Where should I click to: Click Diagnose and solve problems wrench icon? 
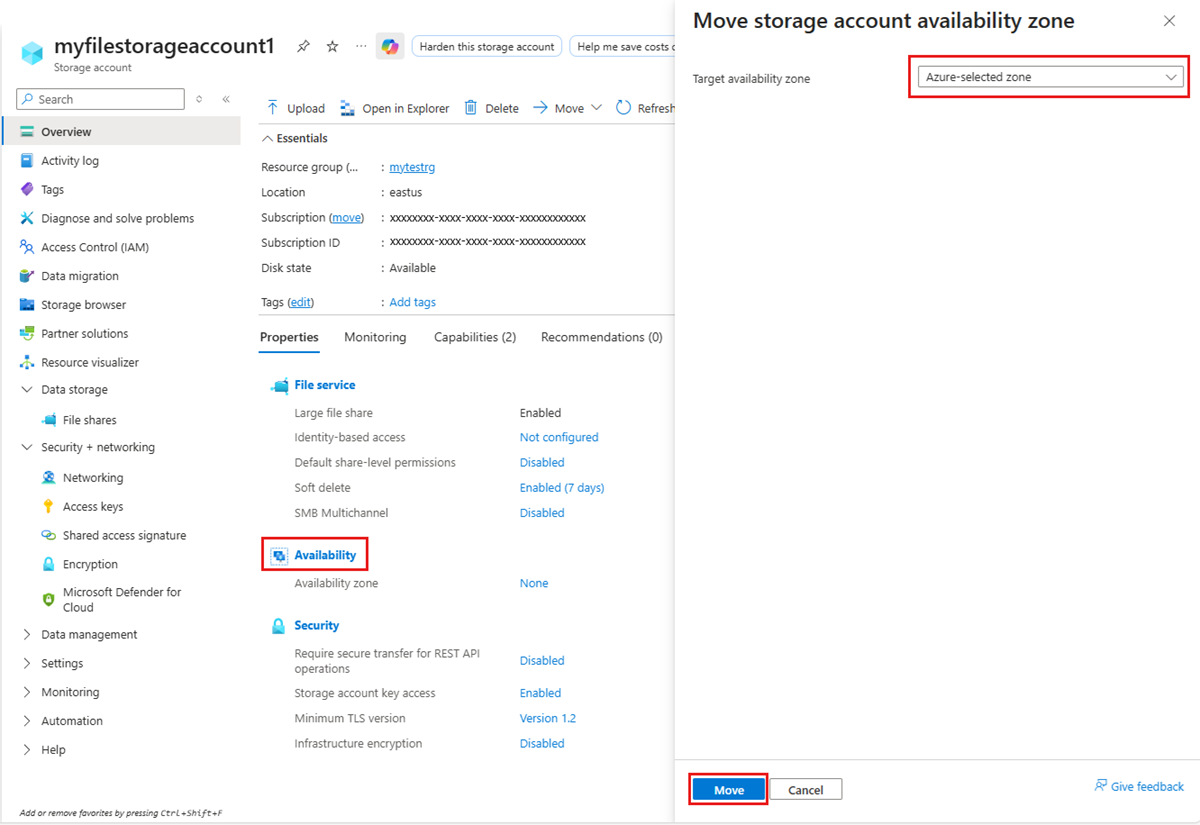[x=27, y=218]
